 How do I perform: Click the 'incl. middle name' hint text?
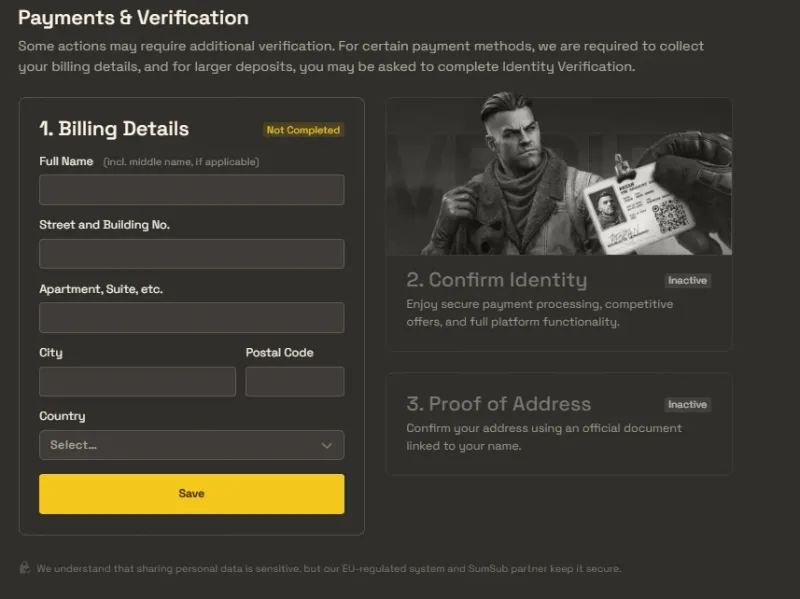(x=181, y=162)
